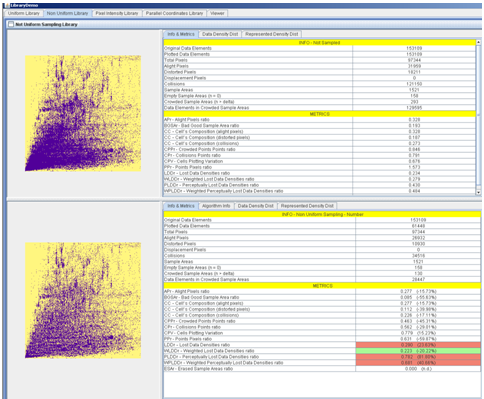Open the Parallel Coordinates Library tab

(174, 13)
